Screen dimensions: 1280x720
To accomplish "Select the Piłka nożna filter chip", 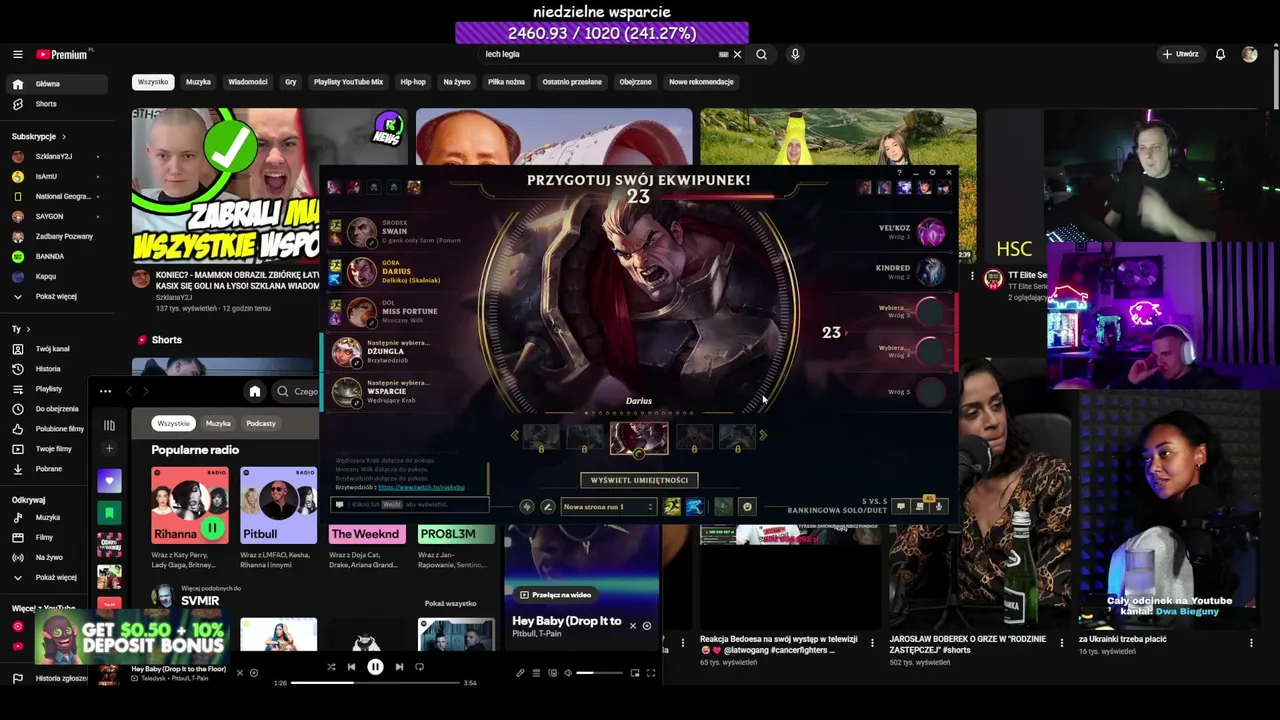I will click(x=506, y=82).
